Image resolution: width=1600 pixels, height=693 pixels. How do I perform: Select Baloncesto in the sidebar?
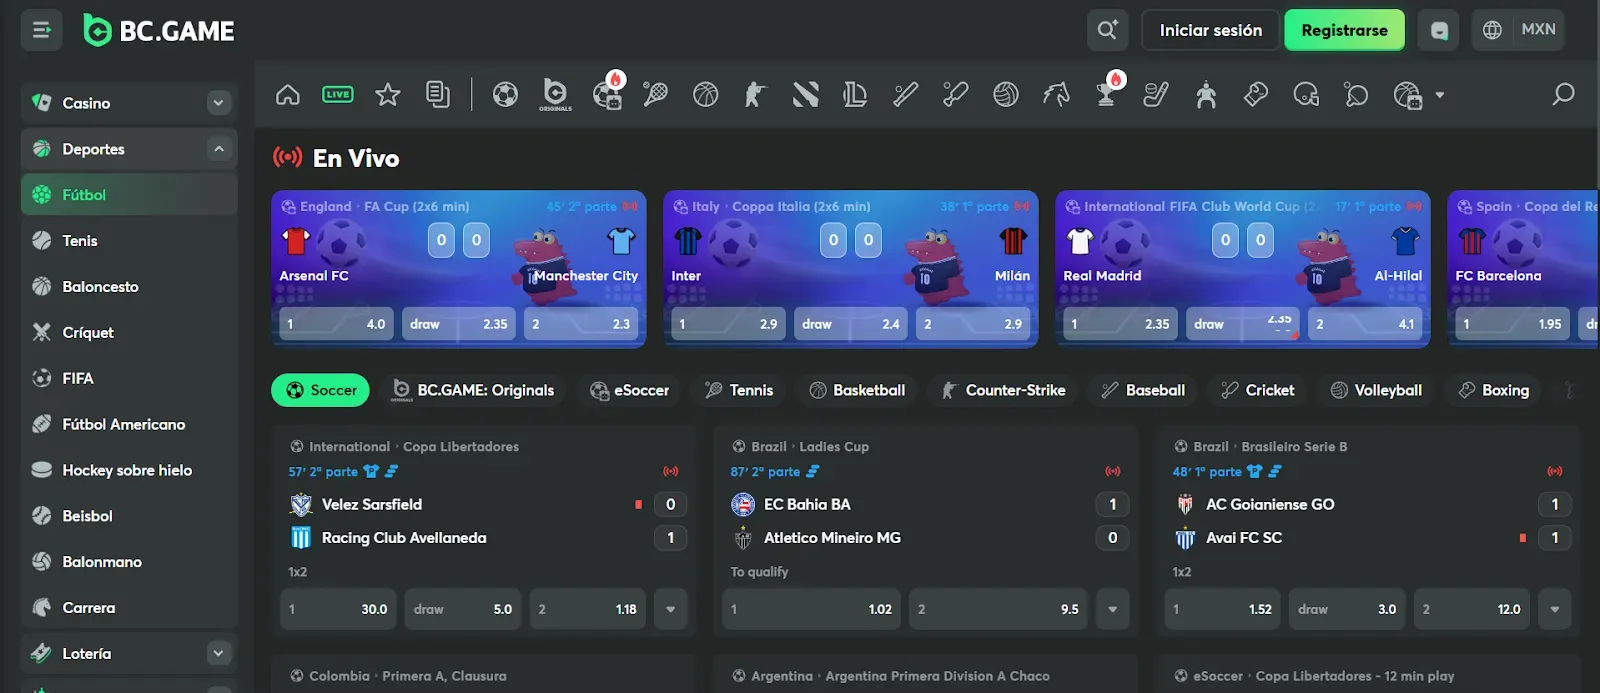click(x=129, y=287)
